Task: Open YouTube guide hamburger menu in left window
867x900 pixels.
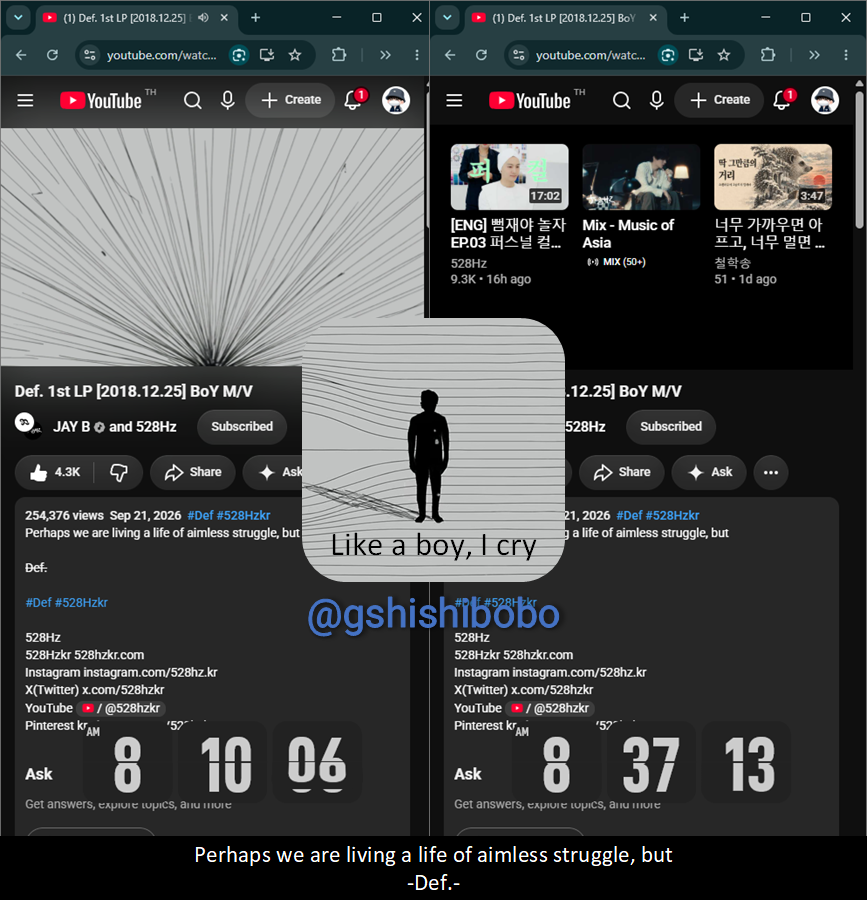Action: click(25, 100)
